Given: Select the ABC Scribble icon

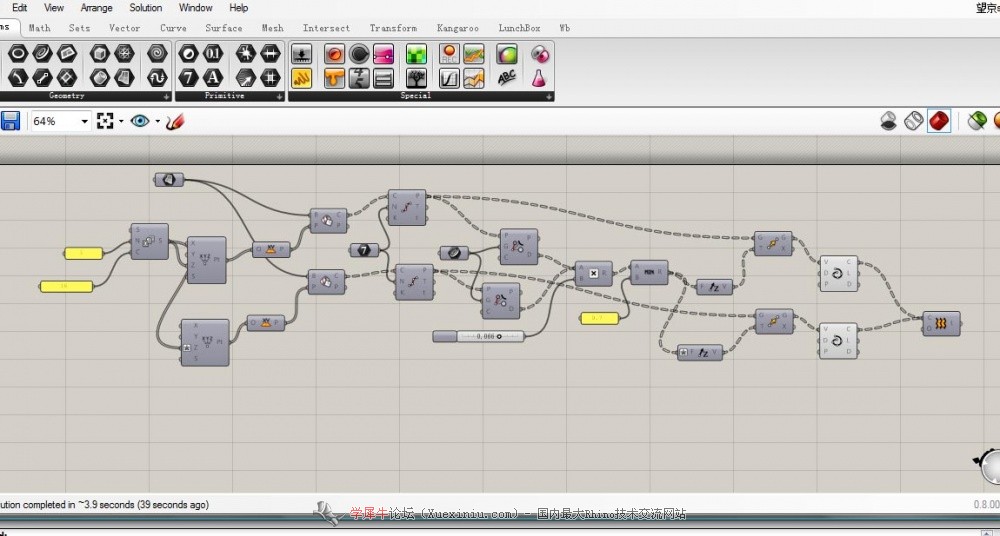Looking at the screenshot, I should pos(506,78).
